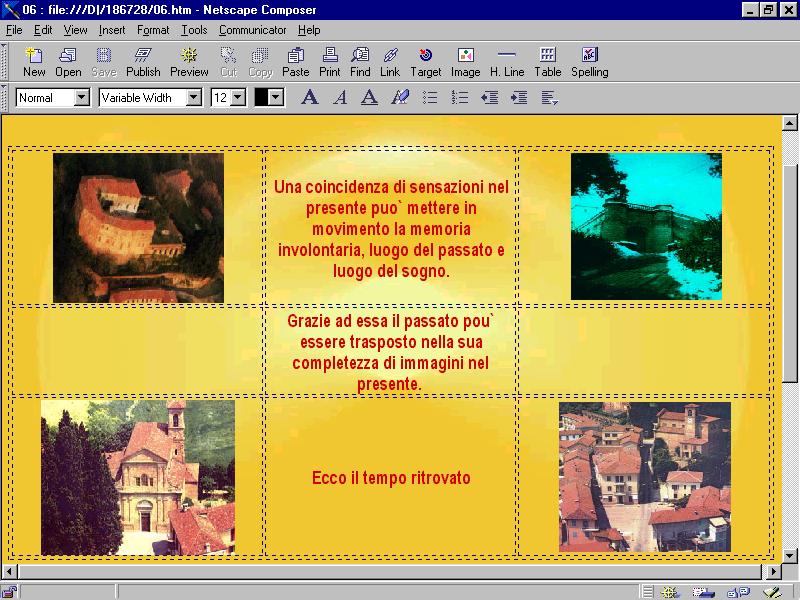Insert a hyperlink with Link icon
The image size is (800, 600).
point(390,62)
